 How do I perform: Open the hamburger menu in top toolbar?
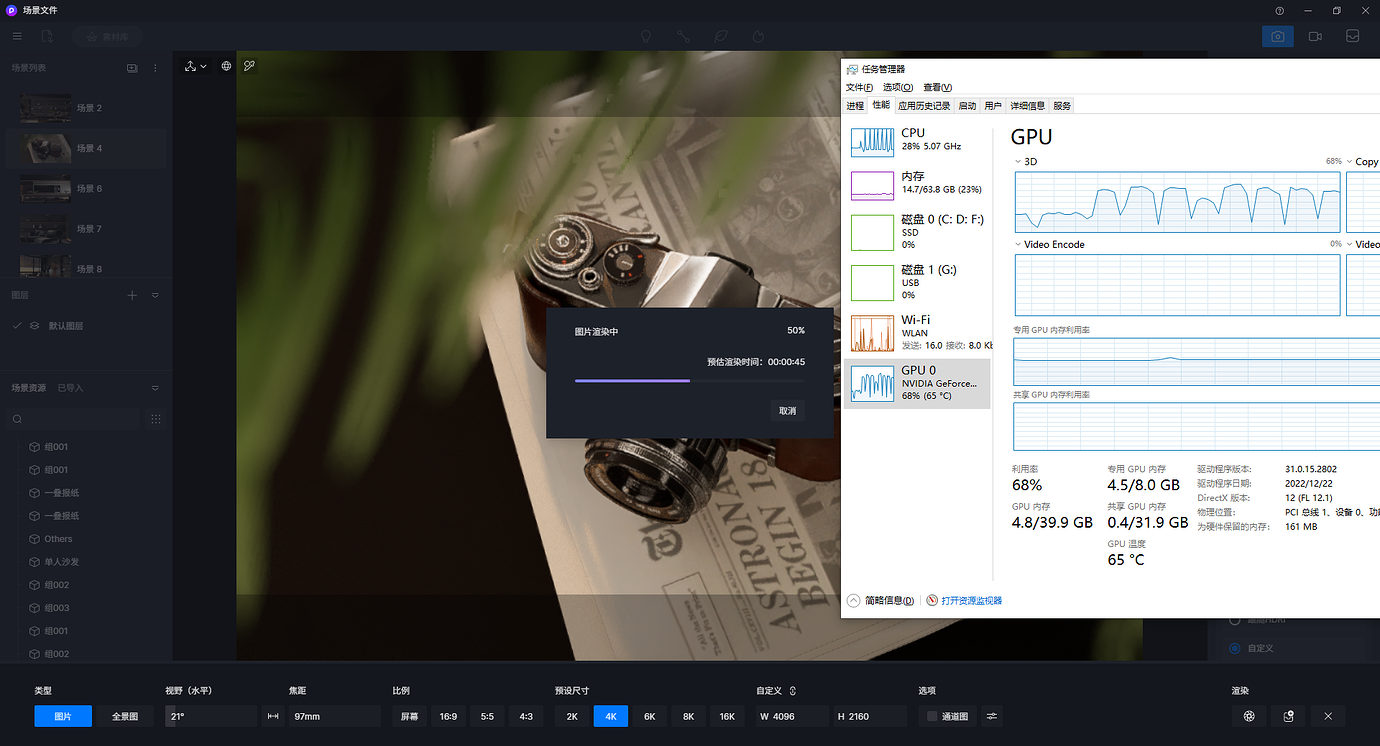tap(17, 36)
